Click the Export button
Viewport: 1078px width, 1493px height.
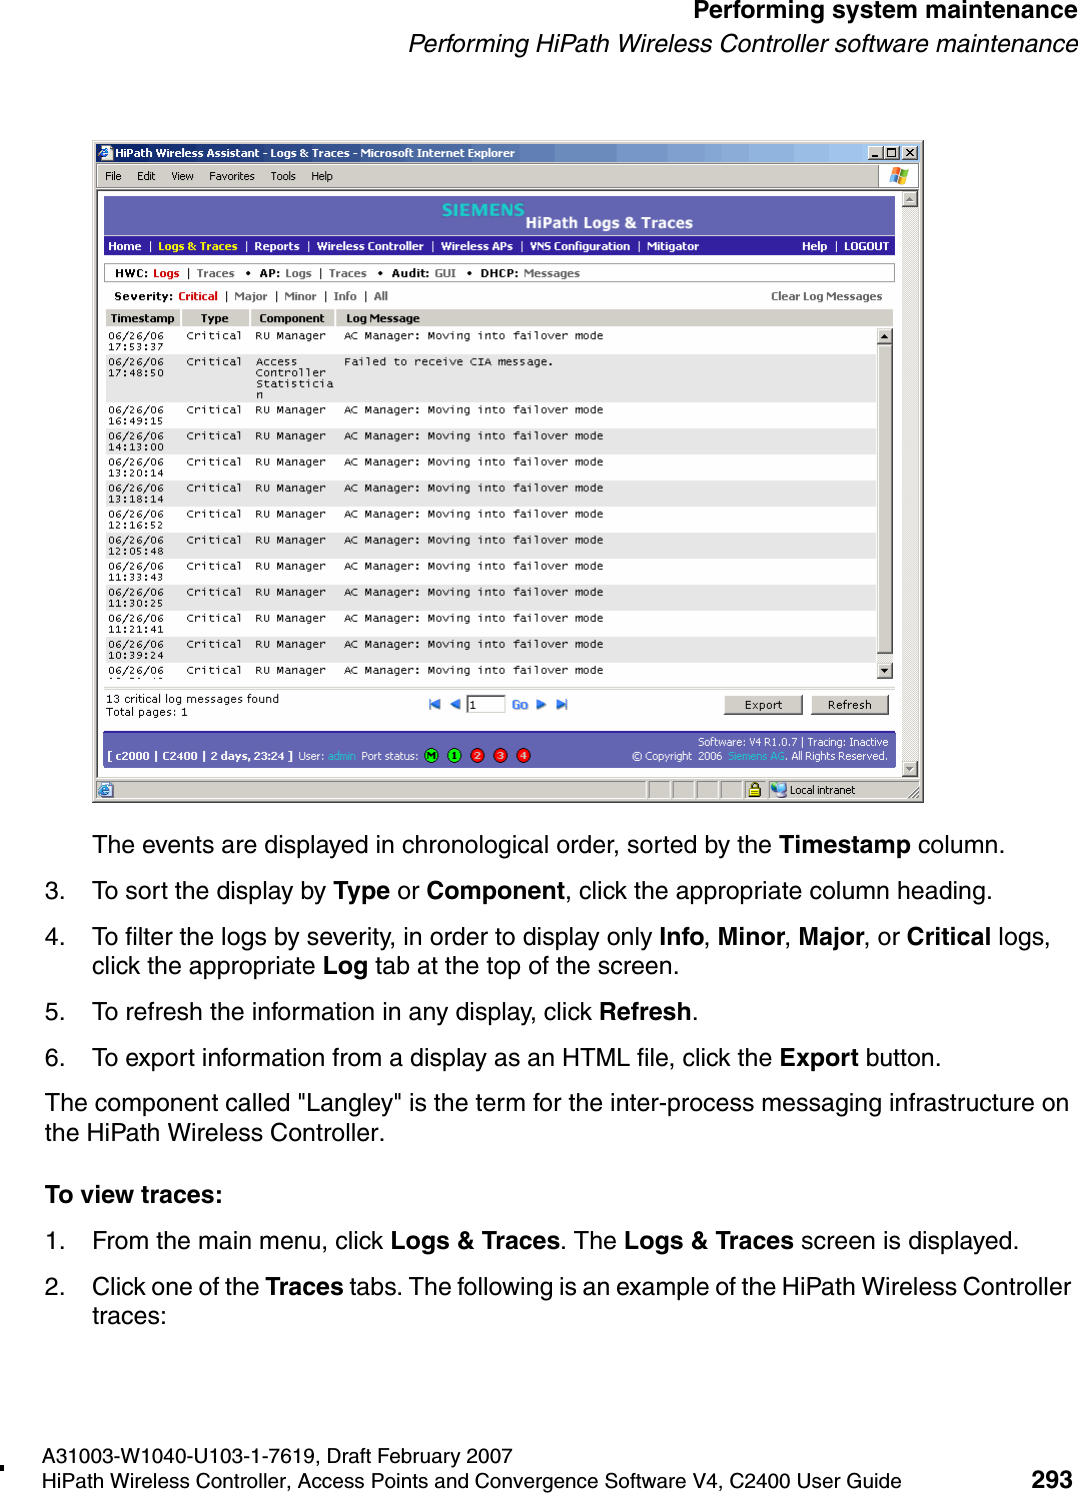[x=763, y=704]
